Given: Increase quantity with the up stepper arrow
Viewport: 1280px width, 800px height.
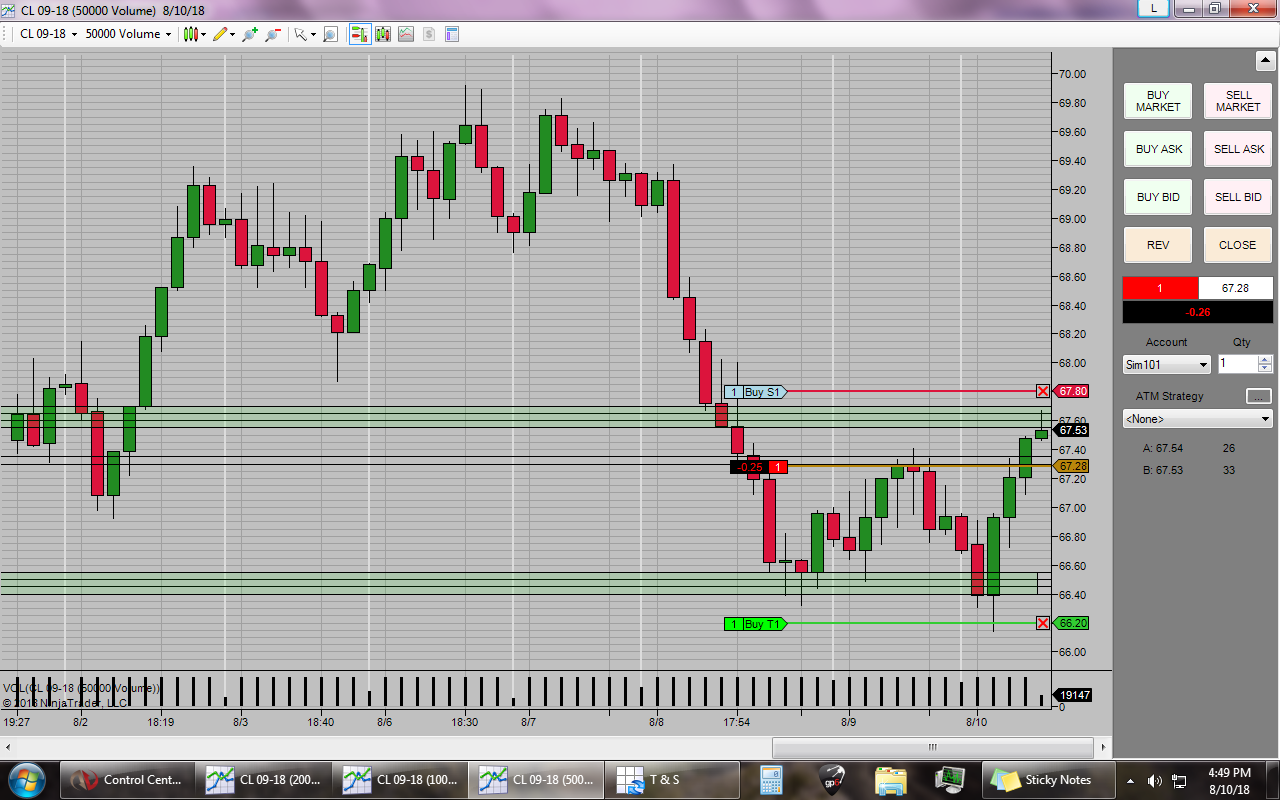Looking at the screenshot, I should (1265, 360).
